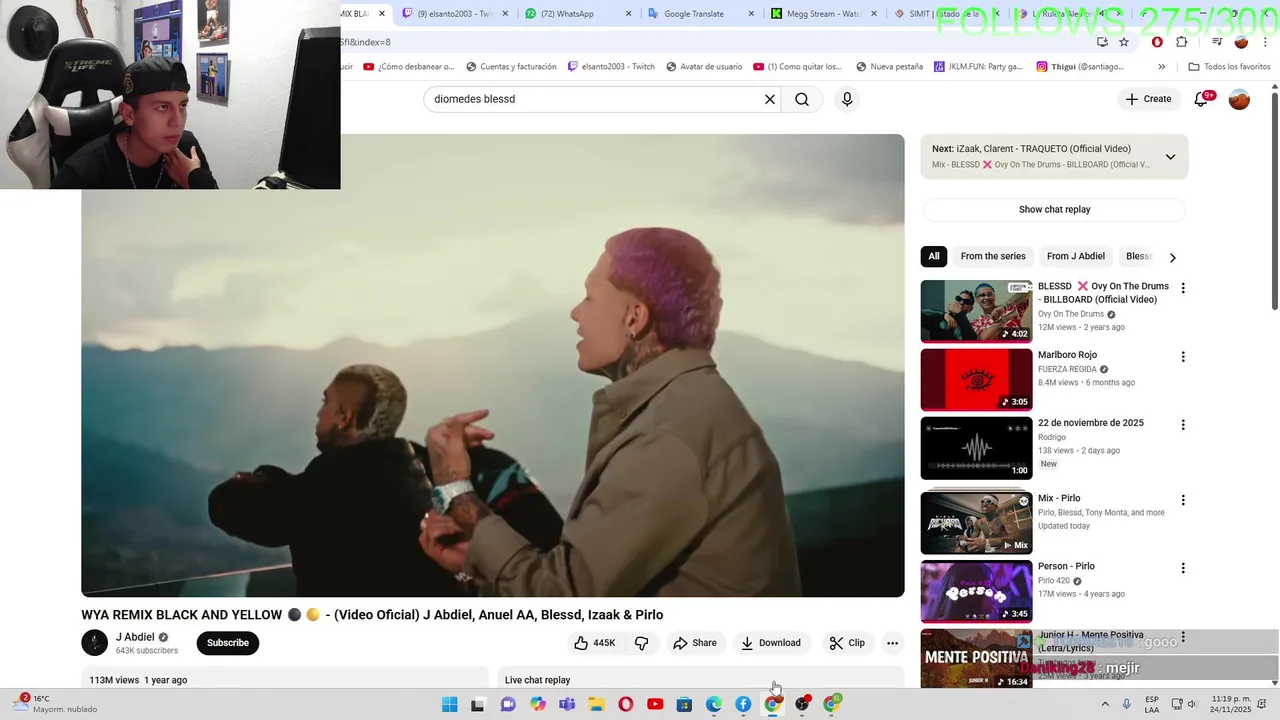Screen dimensions: 1280x720
Task: Bookmark this page with the star
Action: (x=1124, y=42)
